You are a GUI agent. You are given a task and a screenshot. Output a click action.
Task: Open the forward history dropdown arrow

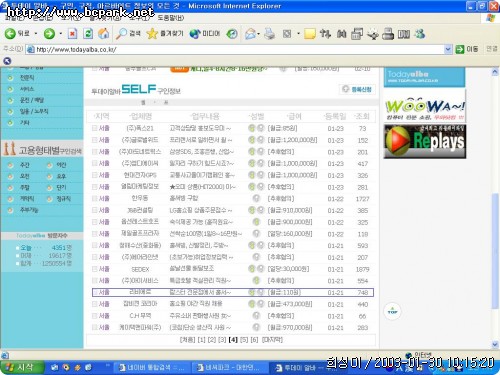(60, 34)
